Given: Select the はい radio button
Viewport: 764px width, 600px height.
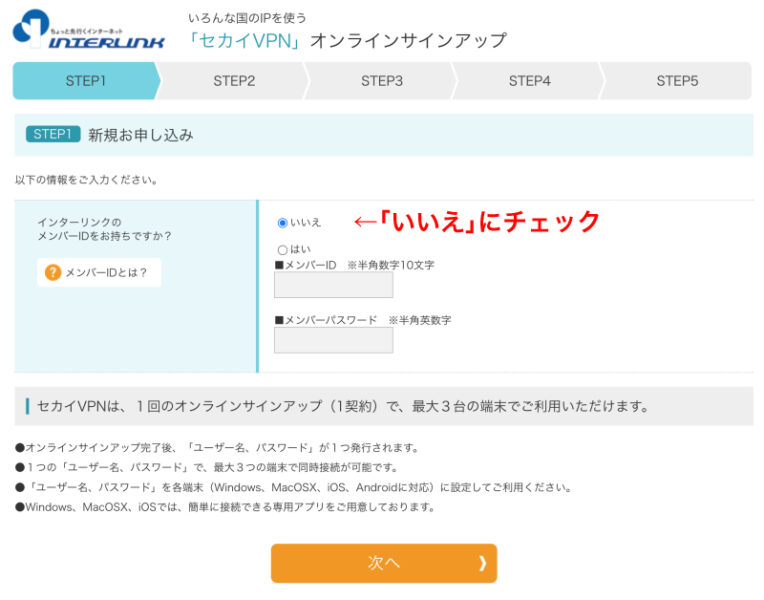Looking at the screenshot, I should click(x=282, y=249).
